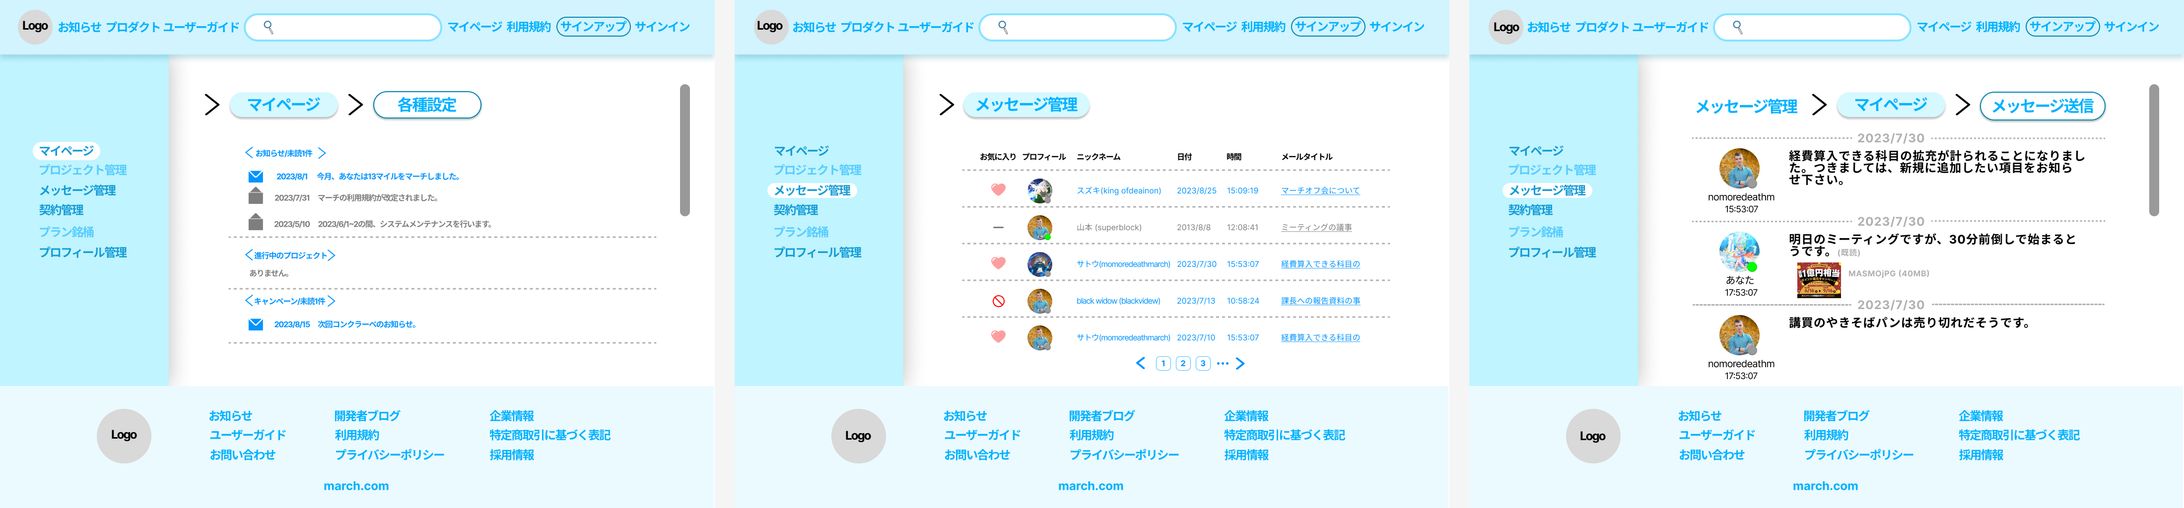
Task: Select マイページ in the left panel sidebar
Action: [x=66, y=151]
